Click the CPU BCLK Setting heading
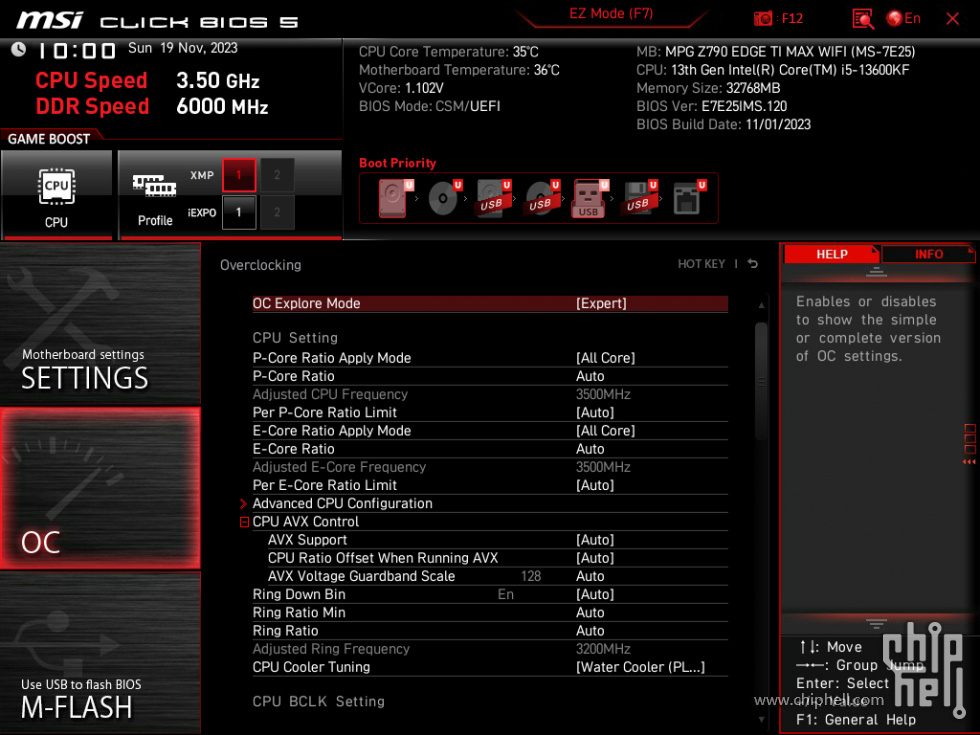Viewport: 980px width, 735px height. tap(319, 701)
